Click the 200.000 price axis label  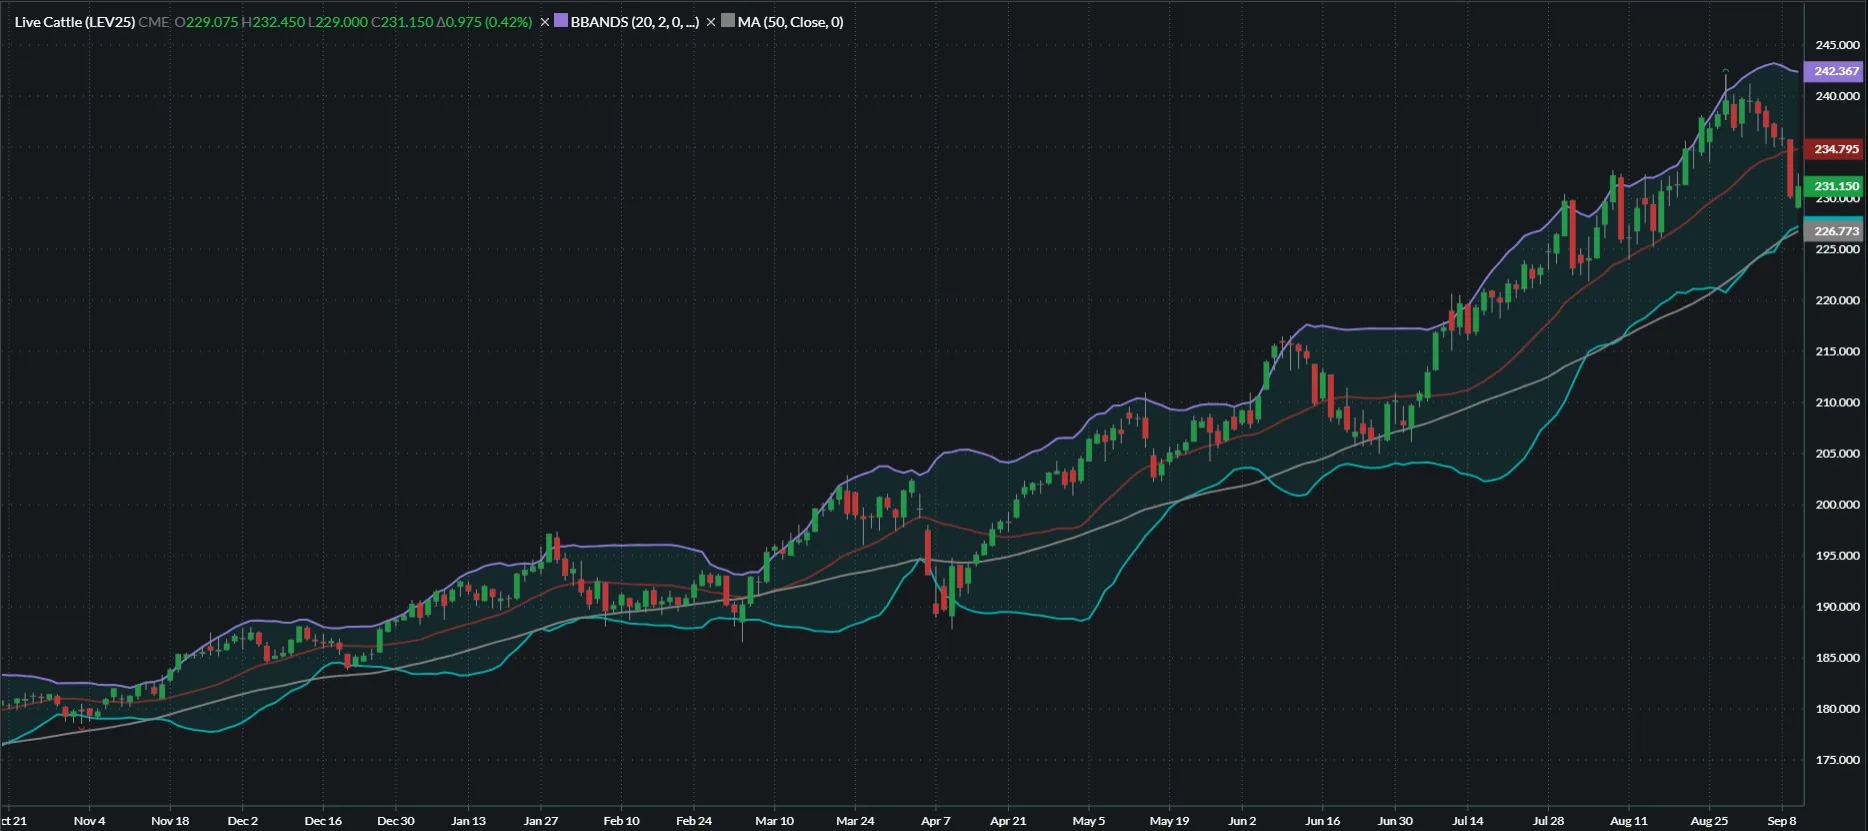(1837, 505)
